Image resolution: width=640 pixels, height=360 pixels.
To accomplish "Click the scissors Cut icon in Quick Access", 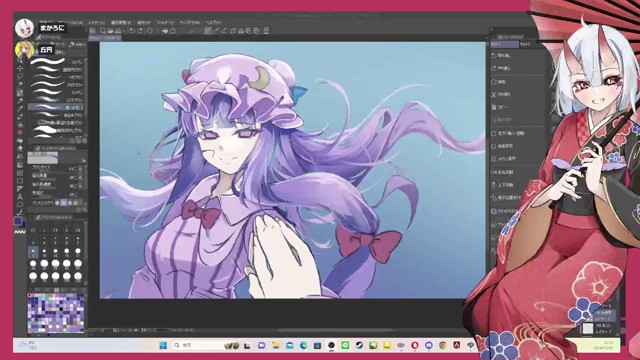I will click(493, 94).
